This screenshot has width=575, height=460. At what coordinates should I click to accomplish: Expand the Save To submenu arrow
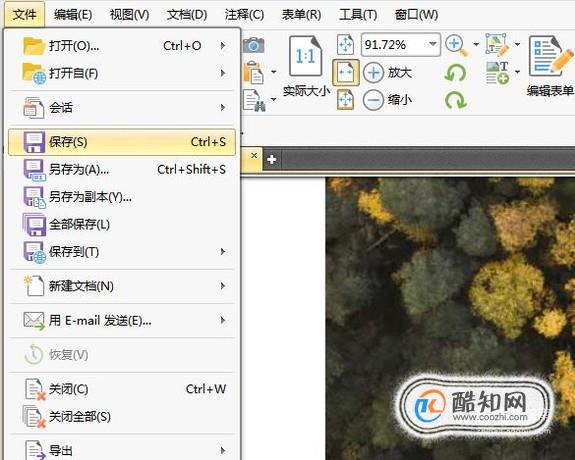(x=223, y=252)
